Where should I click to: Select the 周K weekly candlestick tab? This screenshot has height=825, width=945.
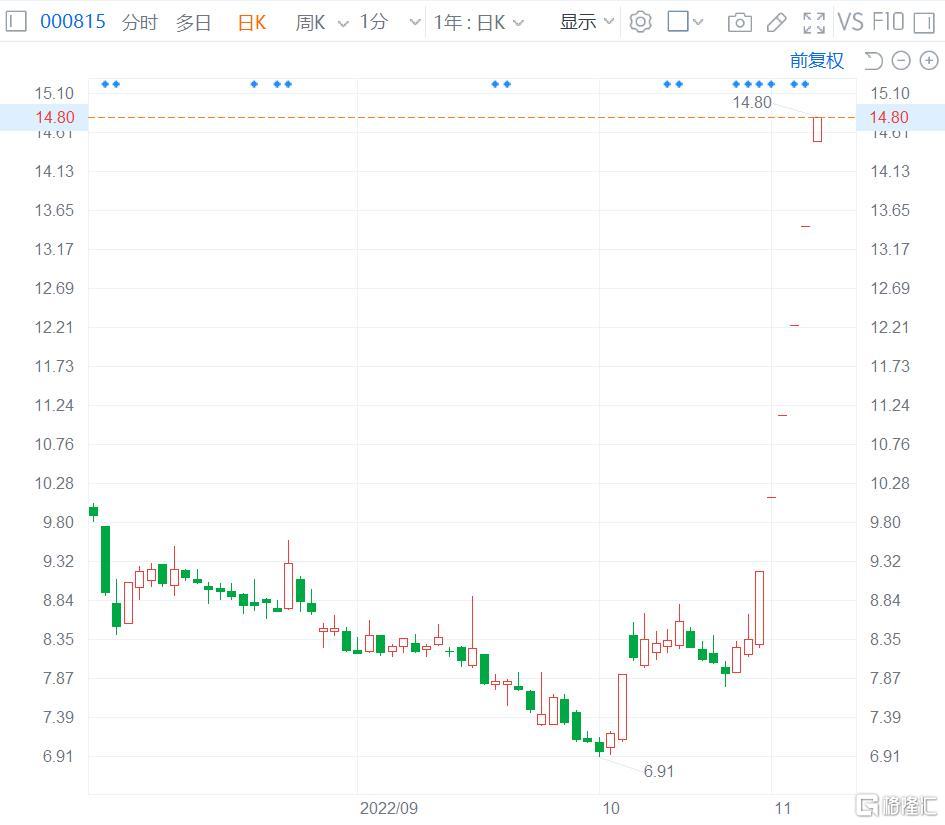pyautogui.click(x=310, y=22)
